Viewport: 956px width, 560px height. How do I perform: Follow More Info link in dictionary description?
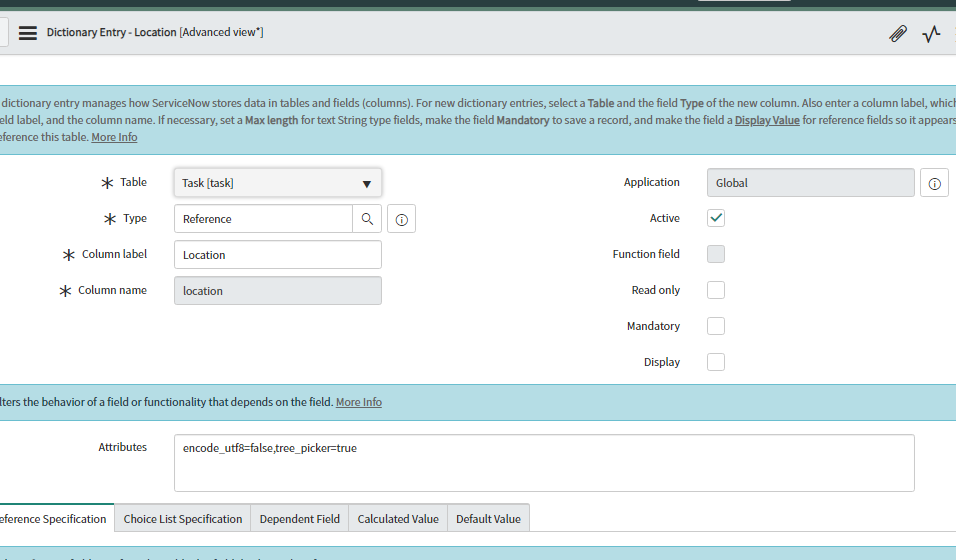114,137
